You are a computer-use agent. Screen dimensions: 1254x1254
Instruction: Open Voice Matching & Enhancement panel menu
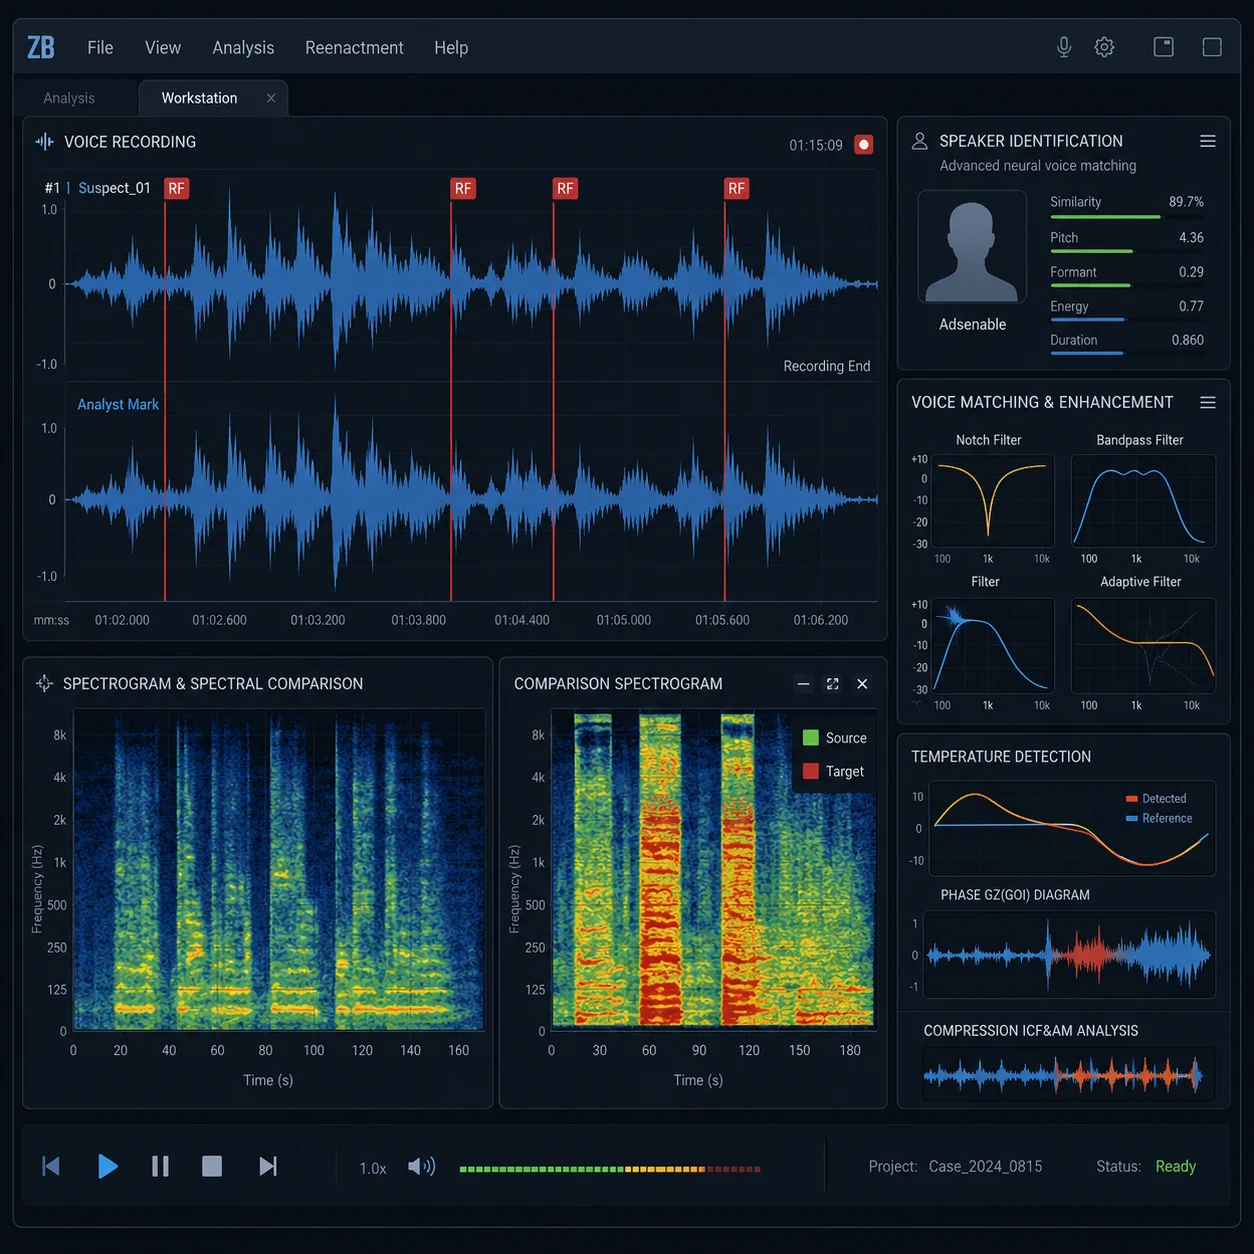[1208, 402]
